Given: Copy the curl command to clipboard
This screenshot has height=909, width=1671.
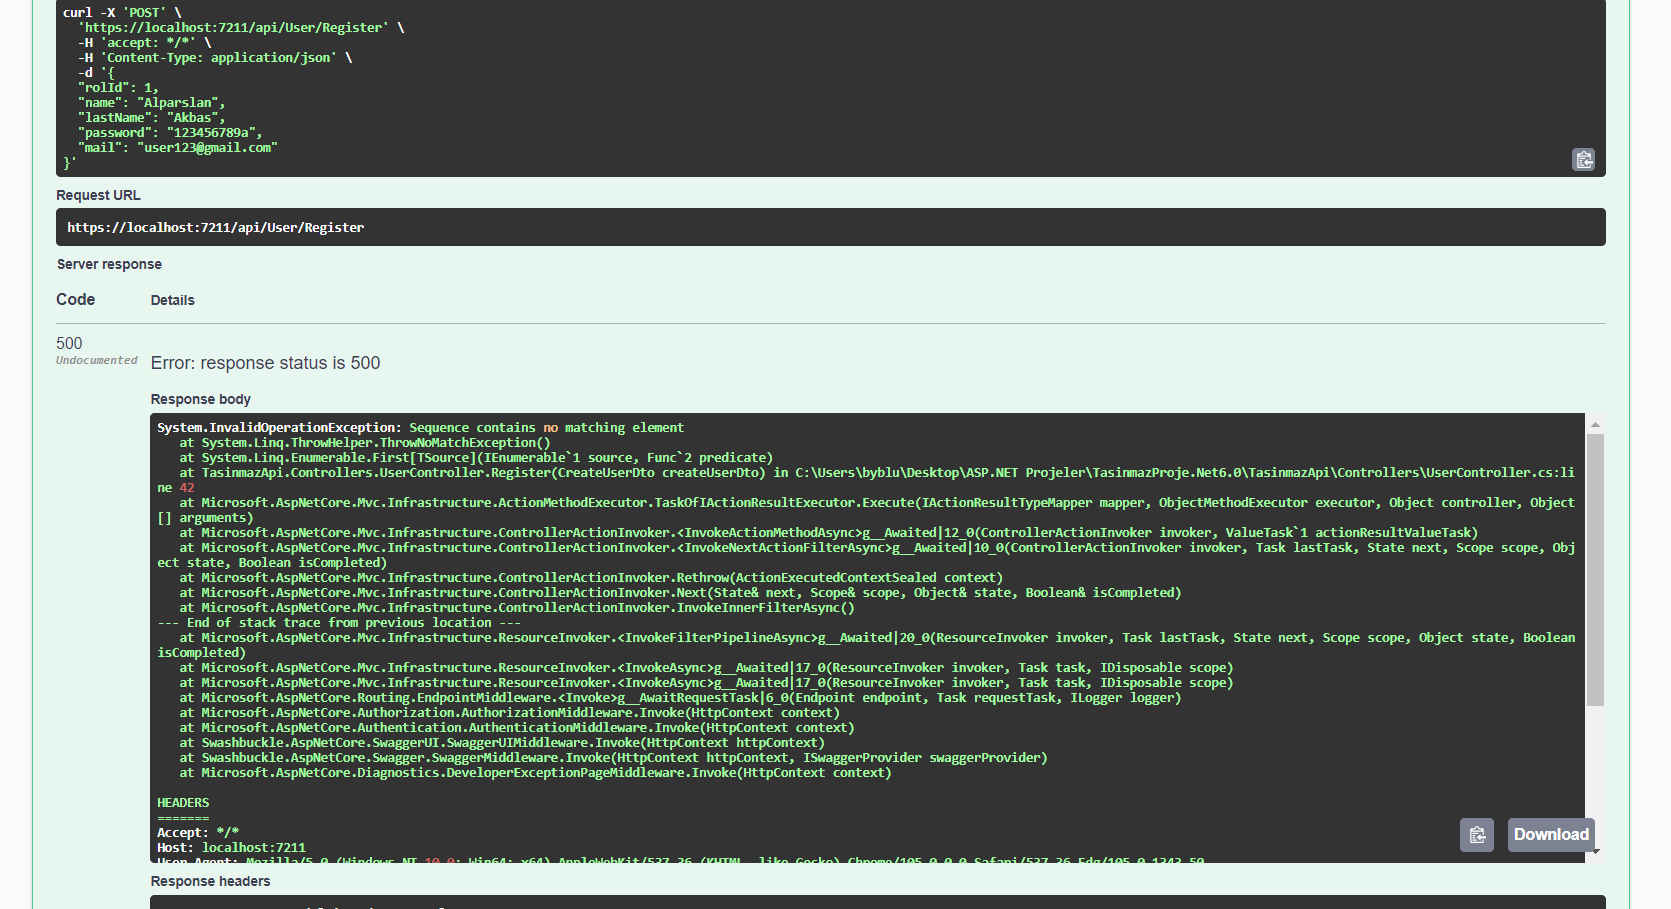Looking at the screenshot, I should tap(1583, 160).
